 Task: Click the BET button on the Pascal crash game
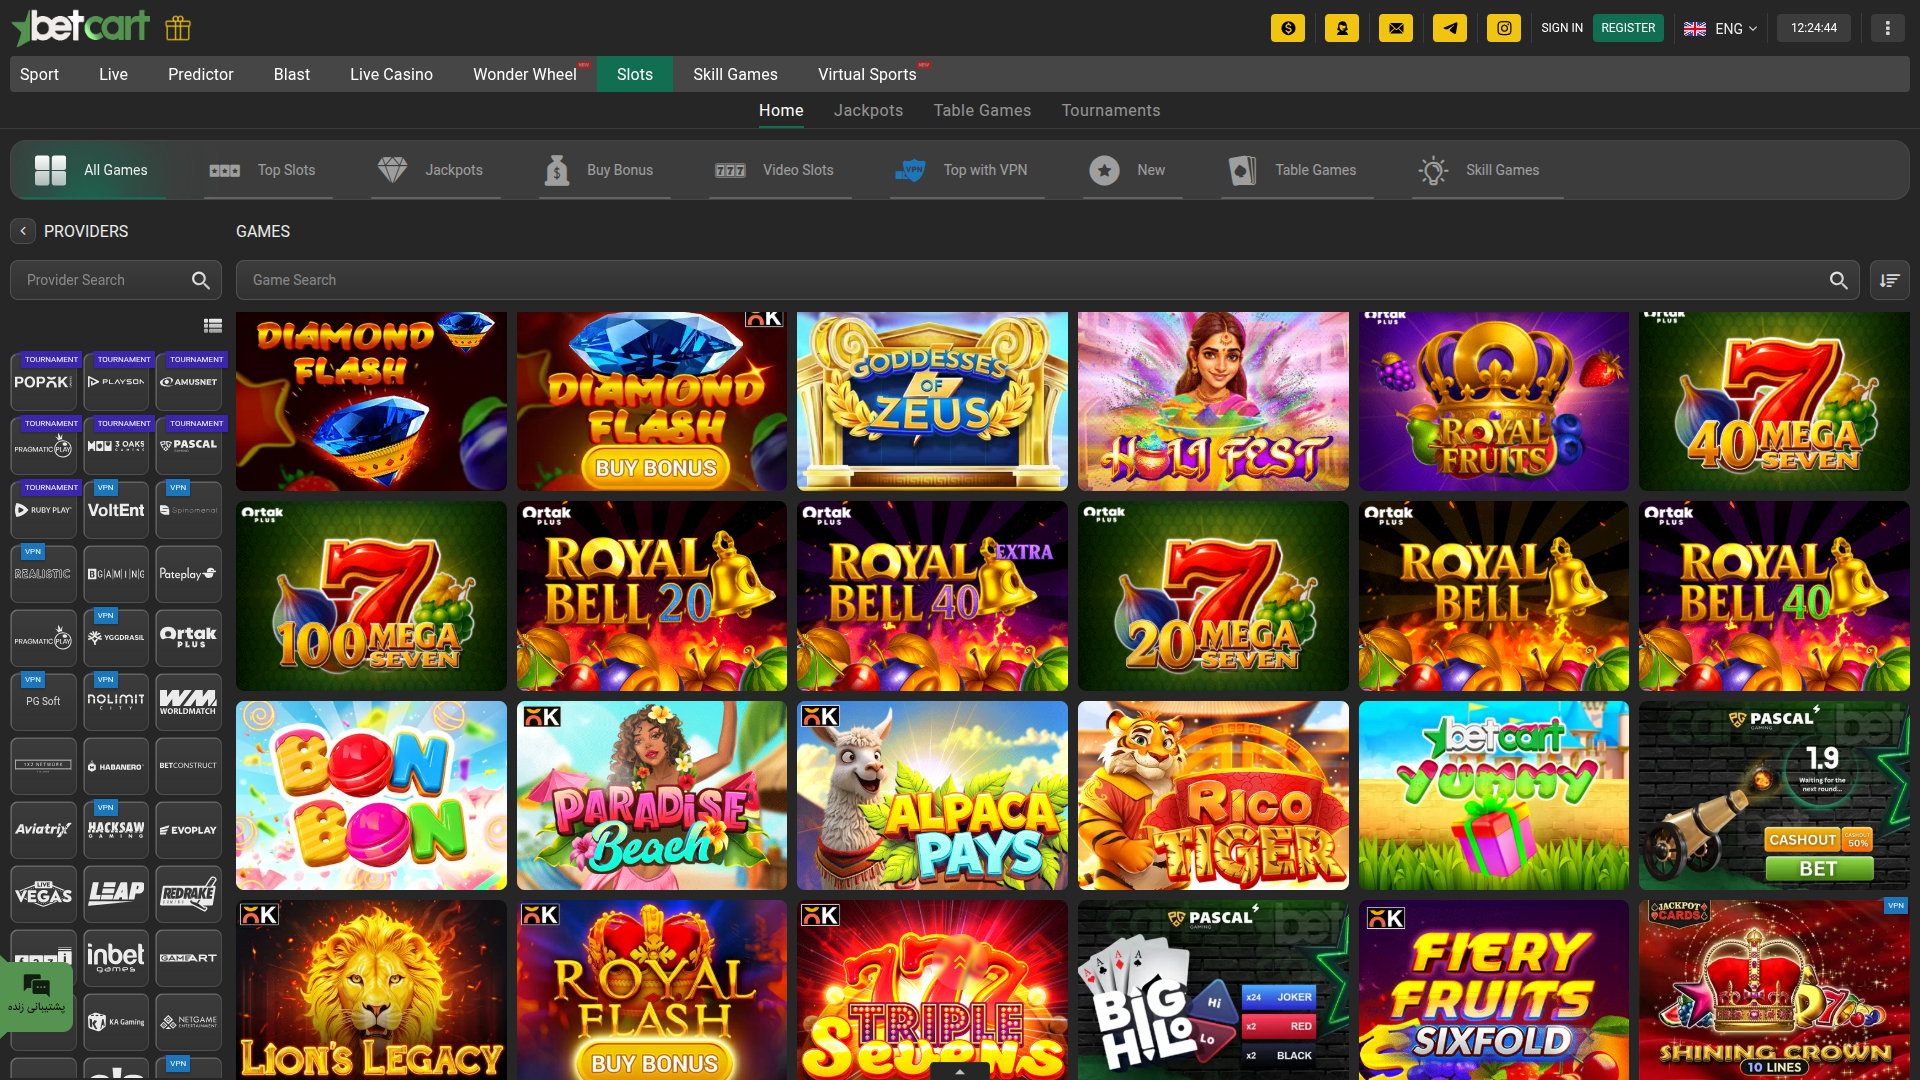click(1819, 868)
